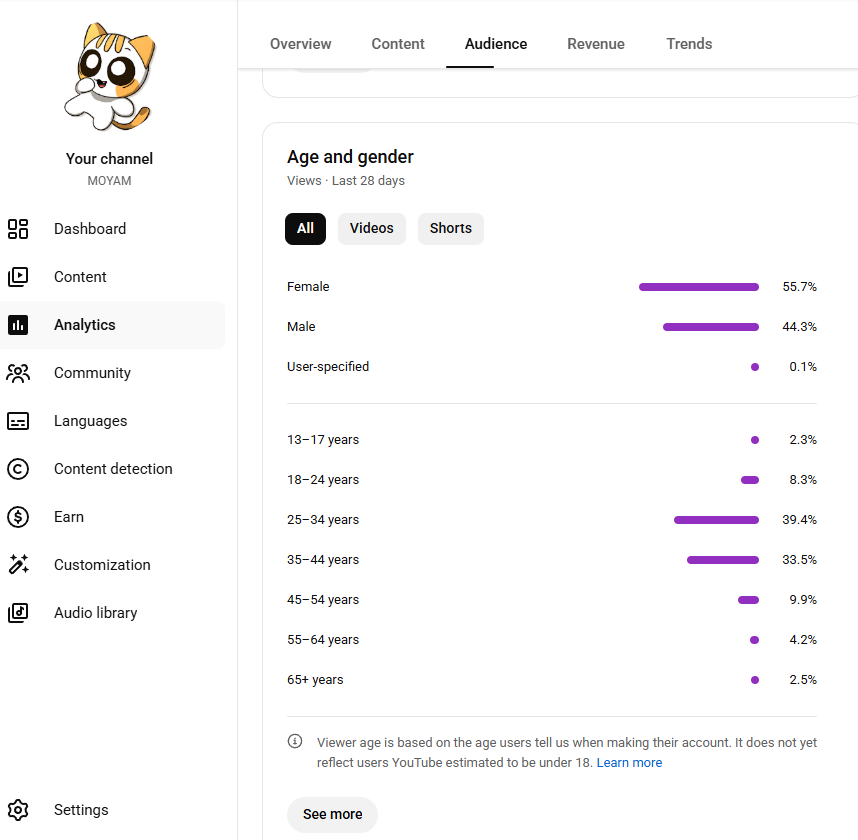Click the 33.5% value
Screen dimensions: 858x840
tap(799, 560)
